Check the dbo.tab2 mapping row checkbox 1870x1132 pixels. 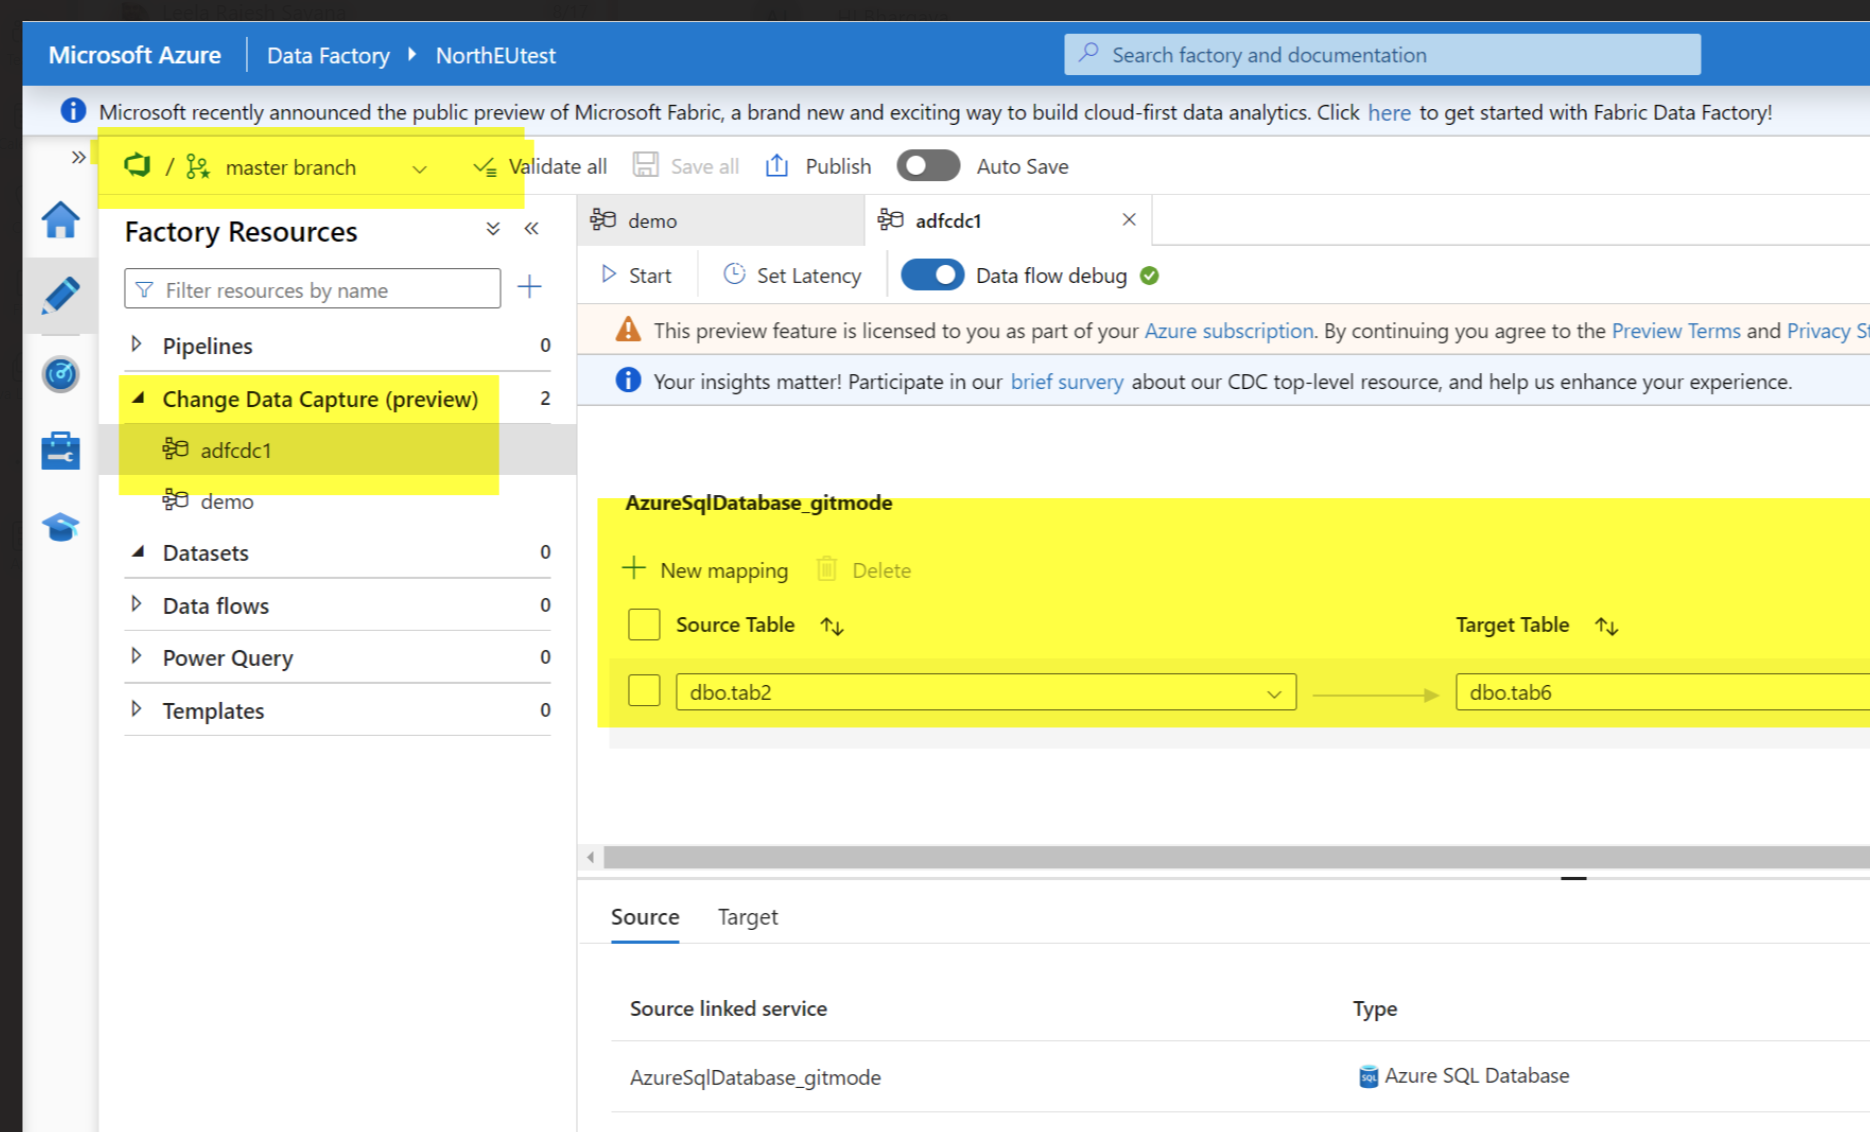[x=644, y=690]
